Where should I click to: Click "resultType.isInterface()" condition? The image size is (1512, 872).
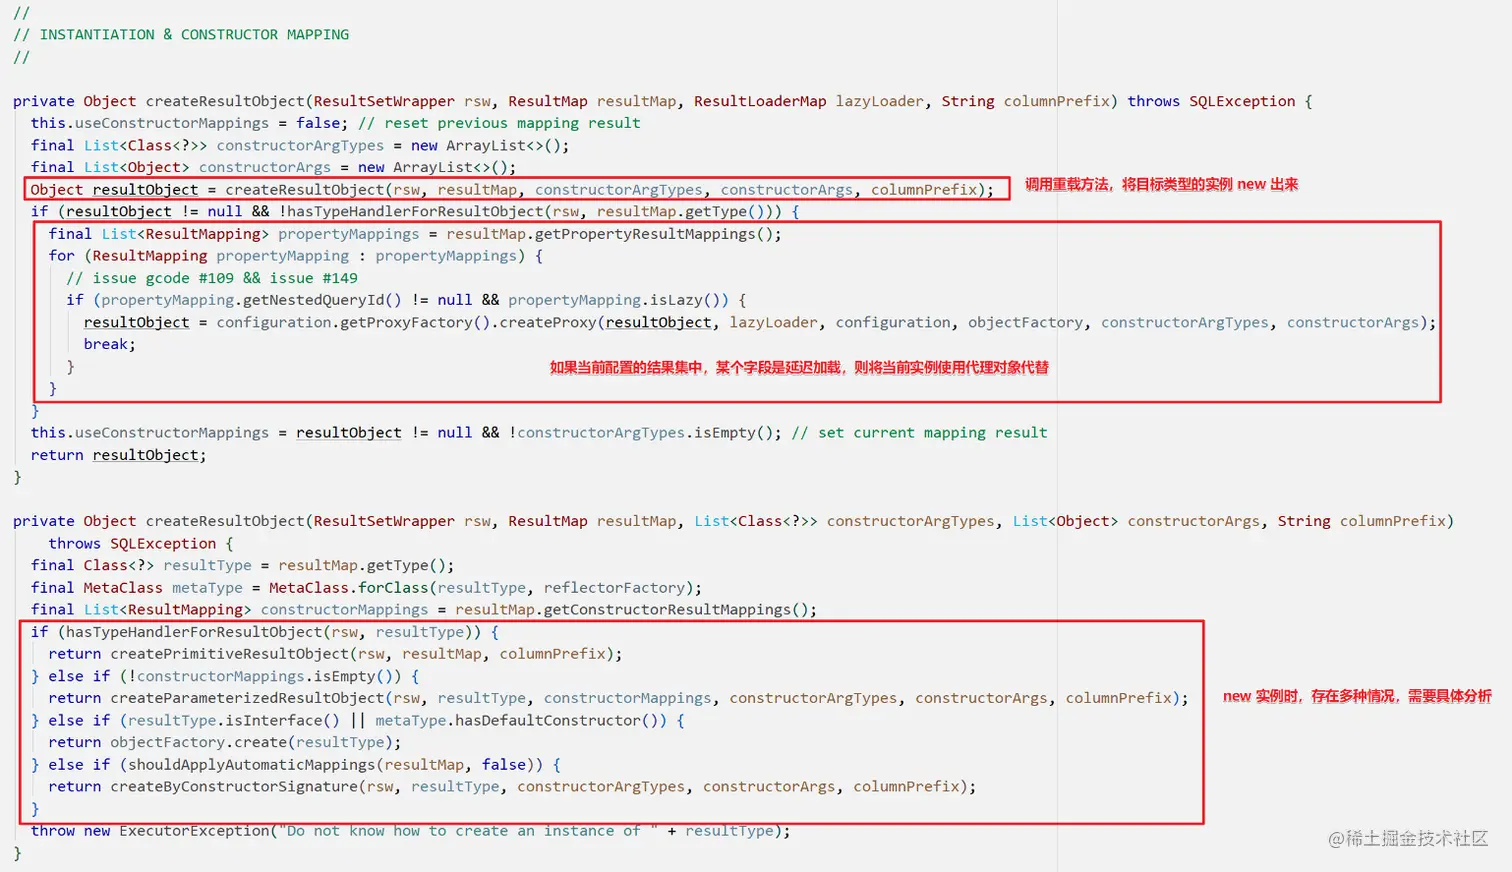234,720
